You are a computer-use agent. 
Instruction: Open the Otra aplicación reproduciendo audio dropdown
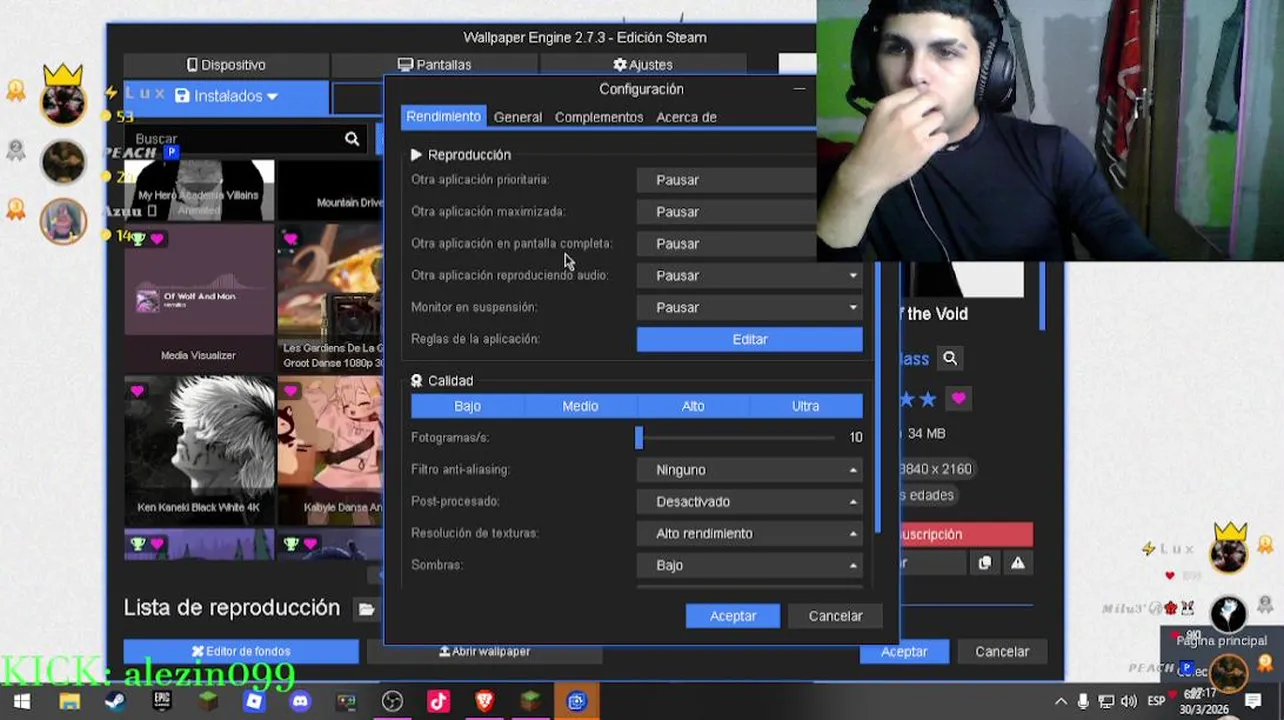tap(749, 276)
